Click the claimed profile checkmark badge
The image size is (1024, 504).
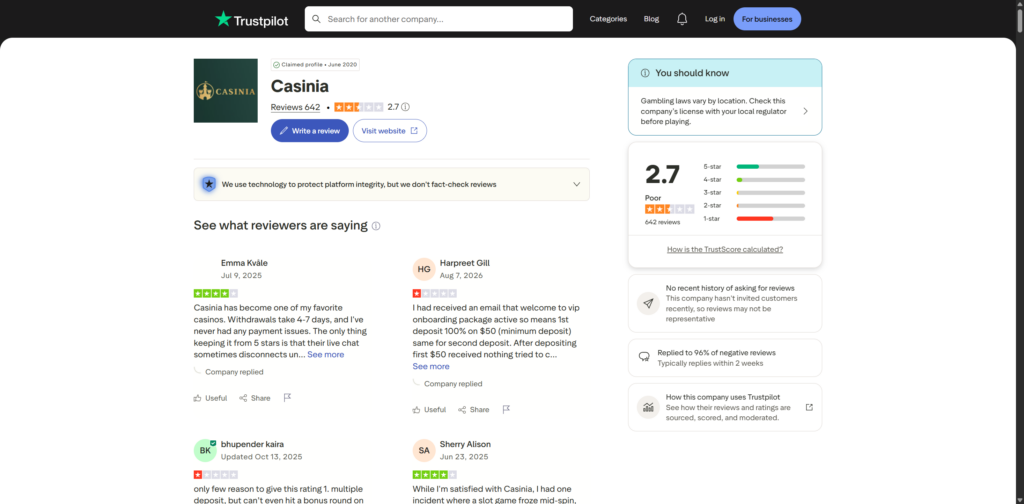[x=277, y=65]
